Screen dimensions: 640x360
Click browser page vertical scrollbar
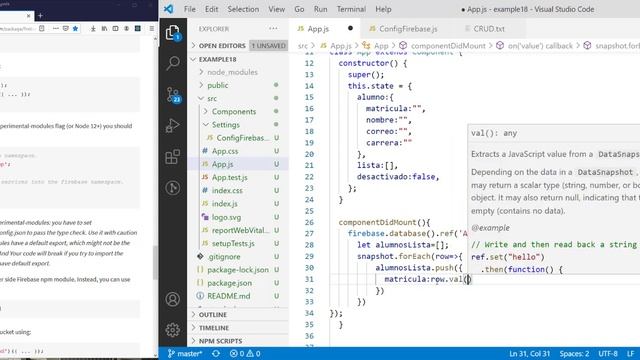click(x=155, y=263)
